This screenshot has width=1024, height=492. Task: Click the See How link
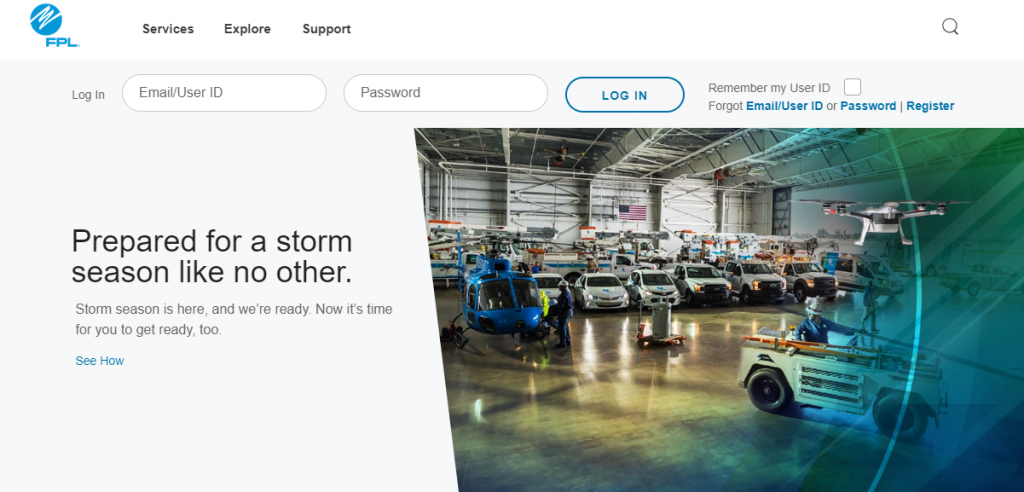(x=99, y=361)
